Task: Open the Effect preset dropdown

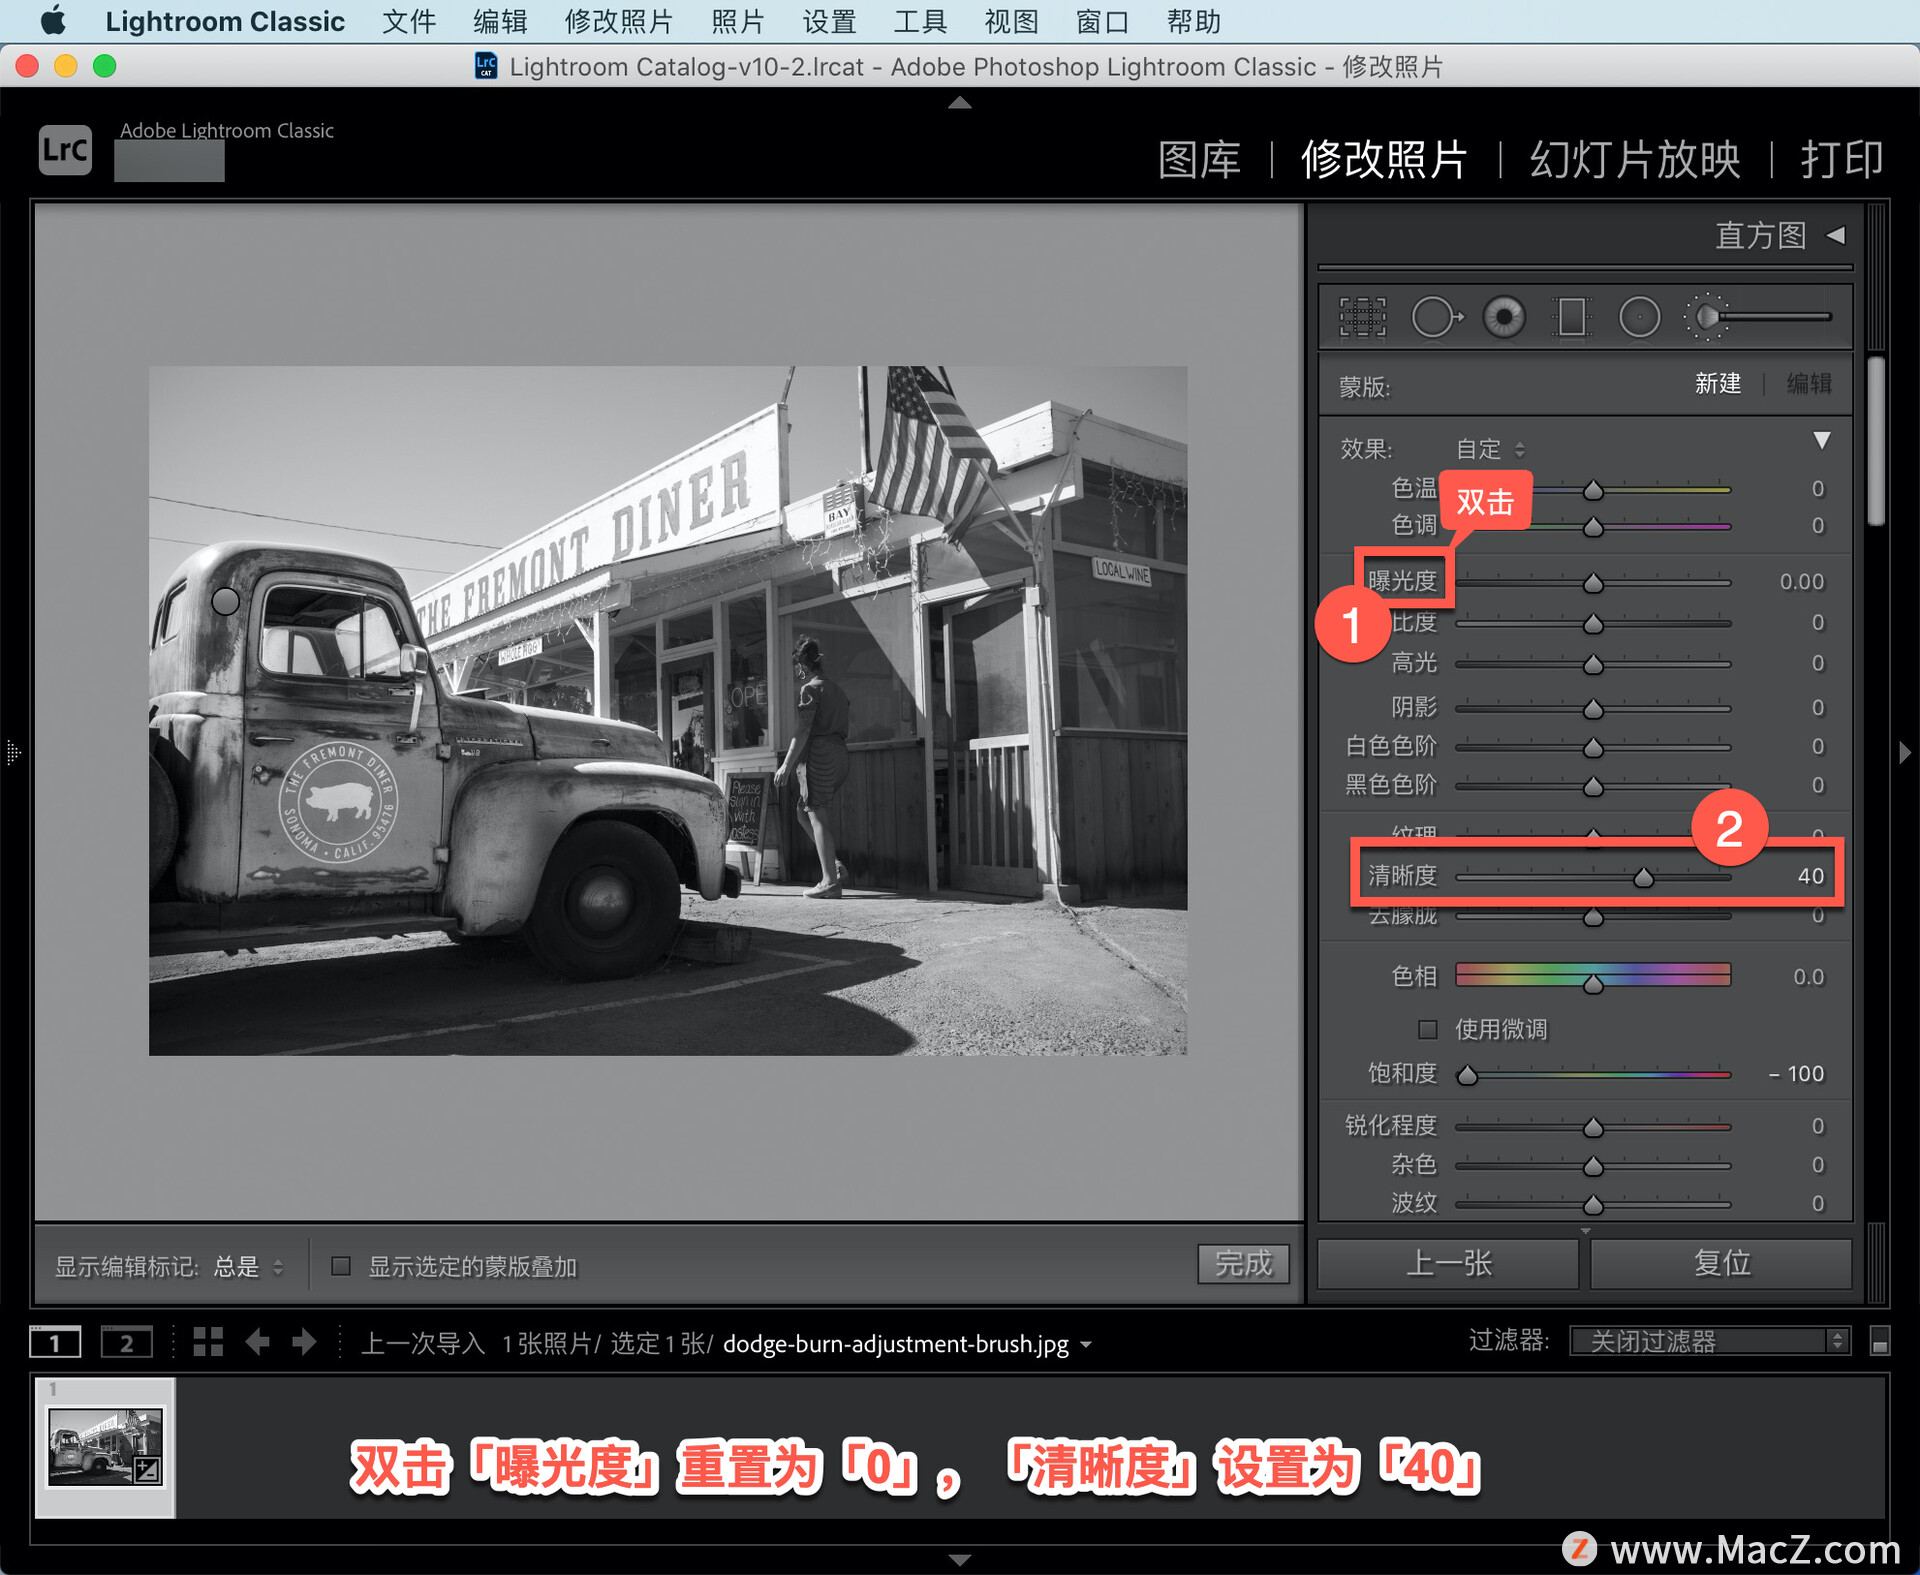Action: (x=1490, y=449)
